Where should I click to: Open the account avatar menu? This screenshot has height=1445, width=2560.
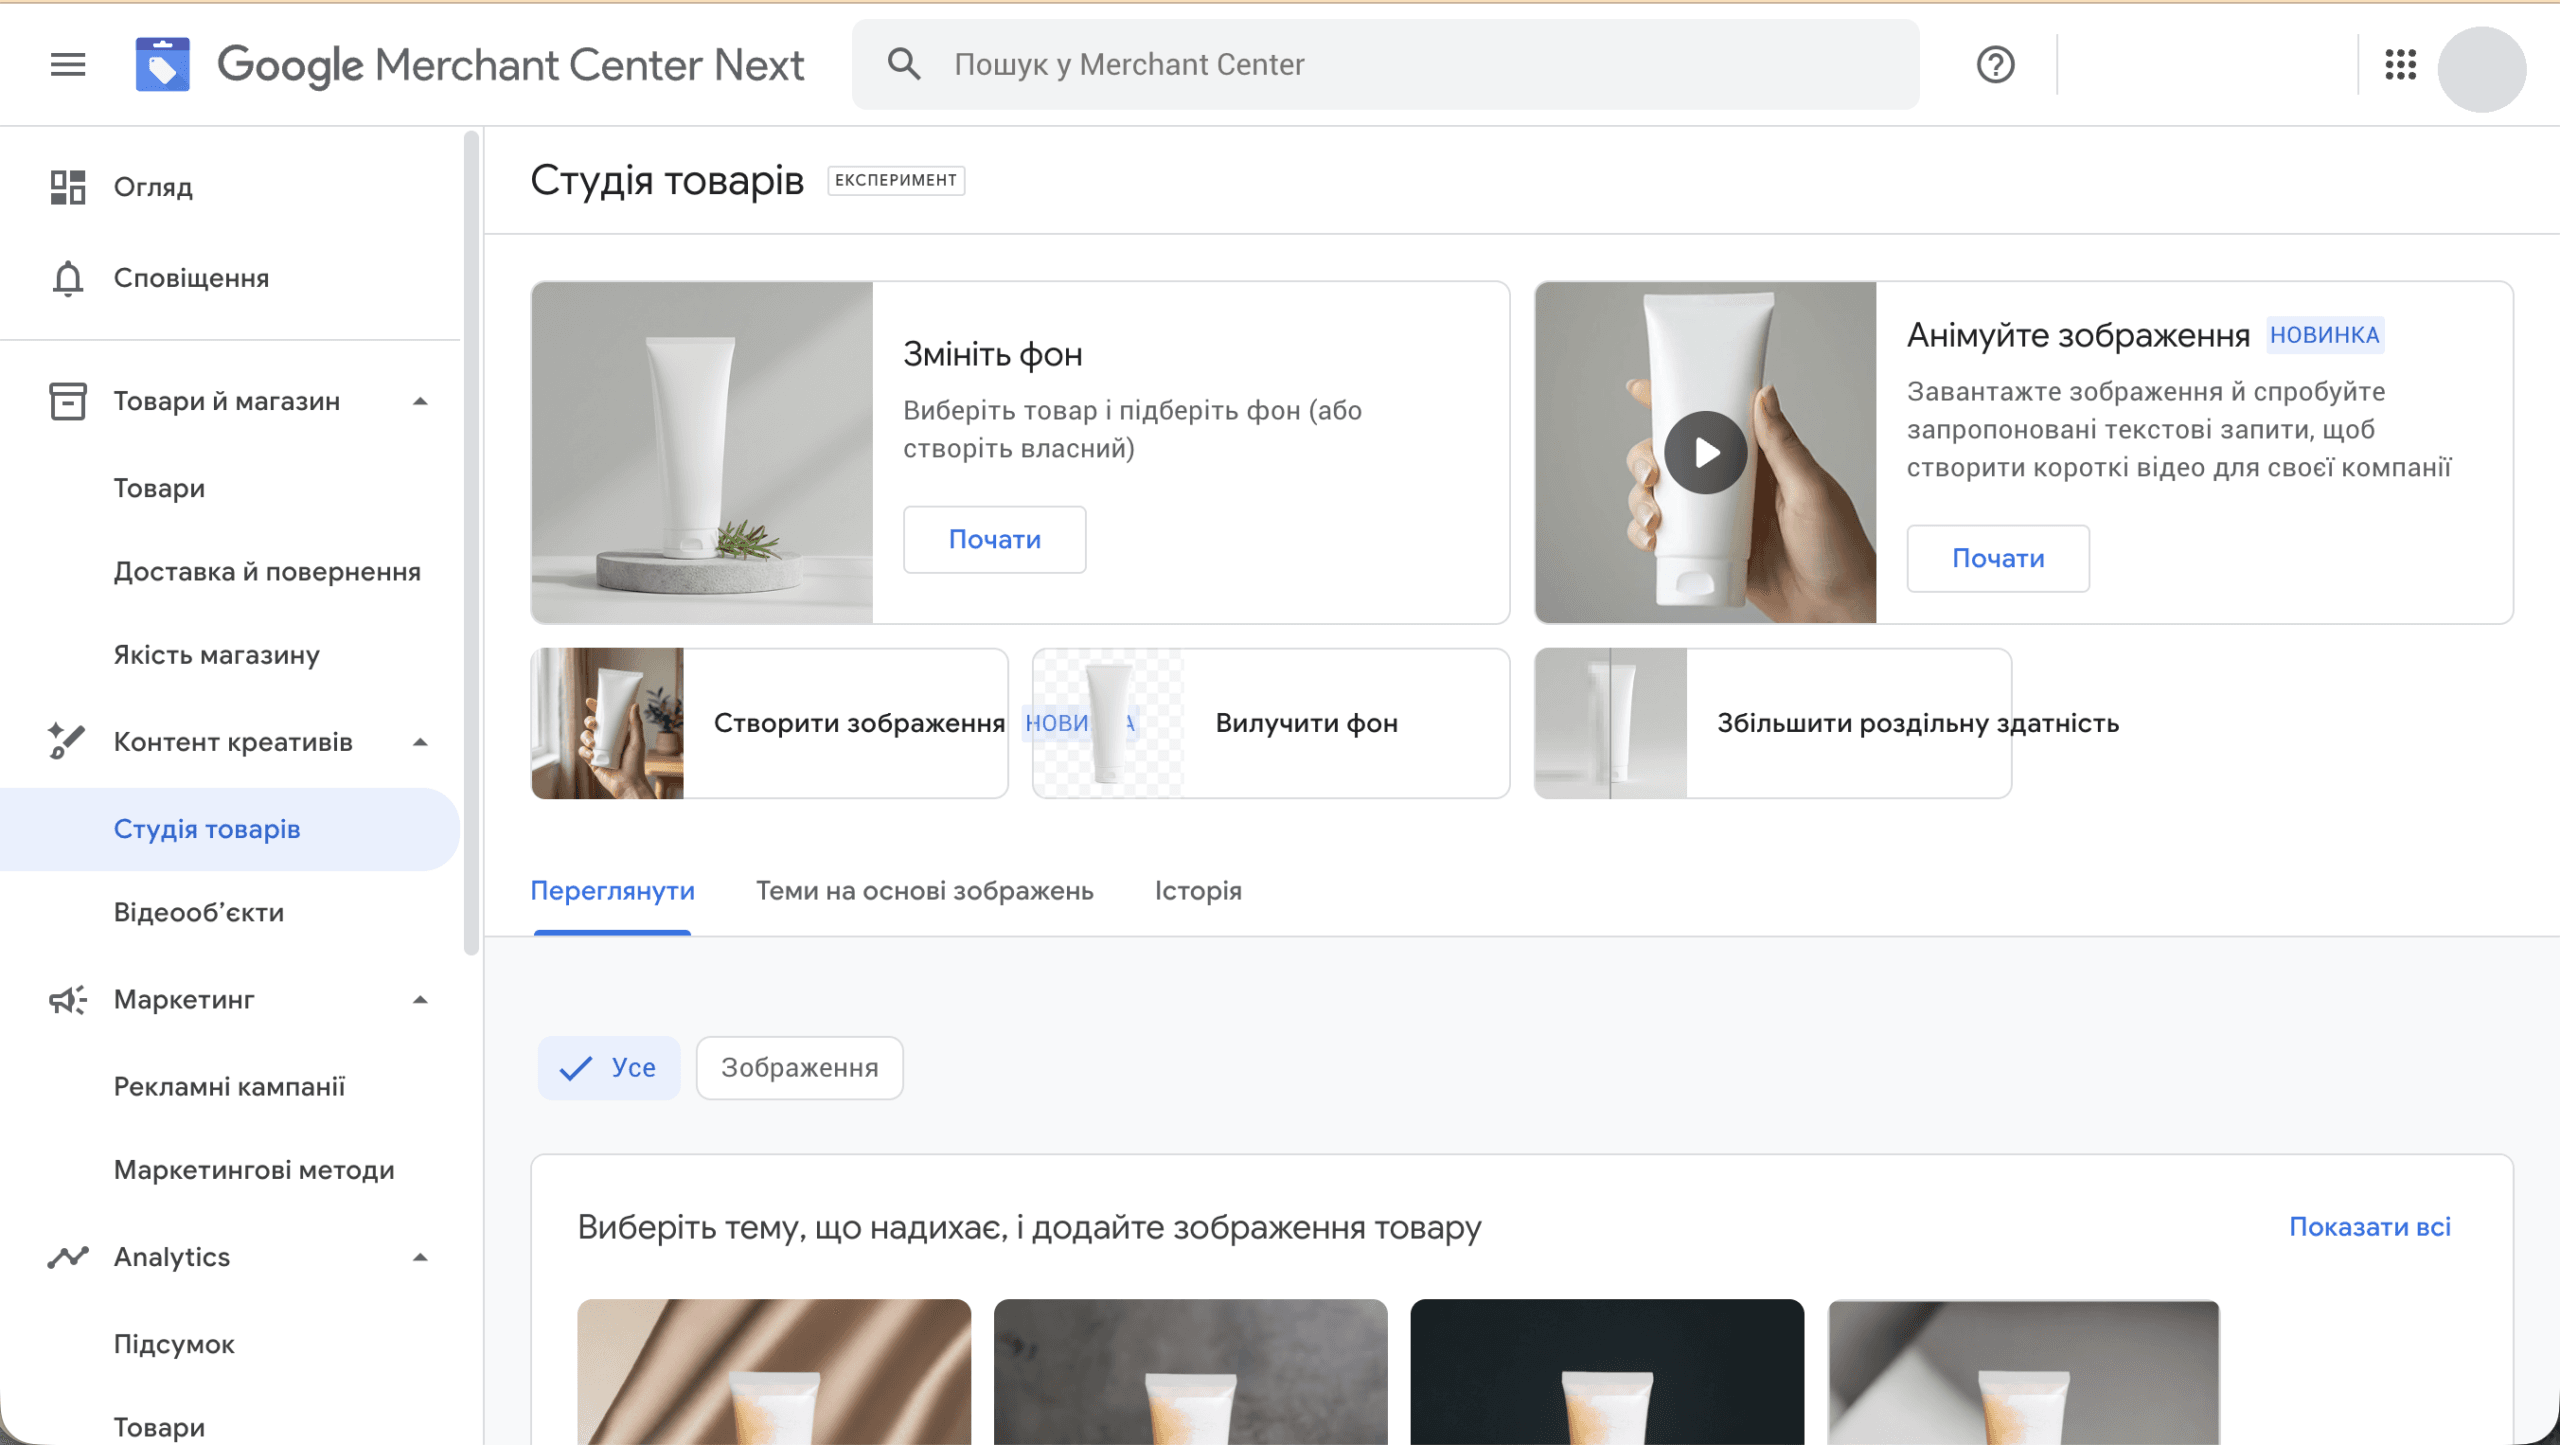coord(2481,69)
